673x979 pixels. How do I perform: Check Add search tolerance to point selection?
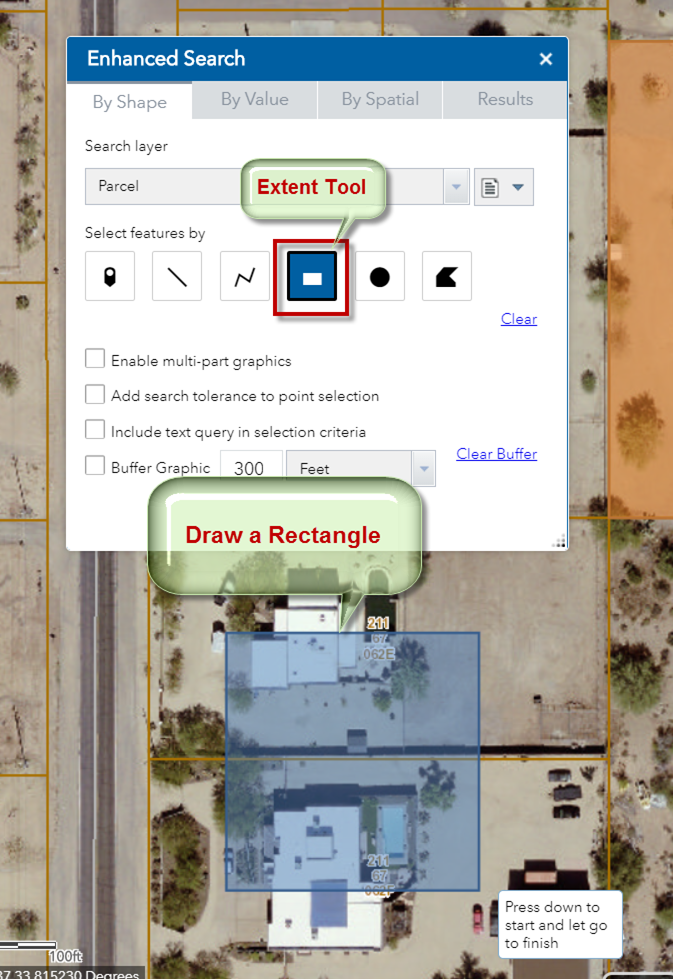[x=95, y=395]
